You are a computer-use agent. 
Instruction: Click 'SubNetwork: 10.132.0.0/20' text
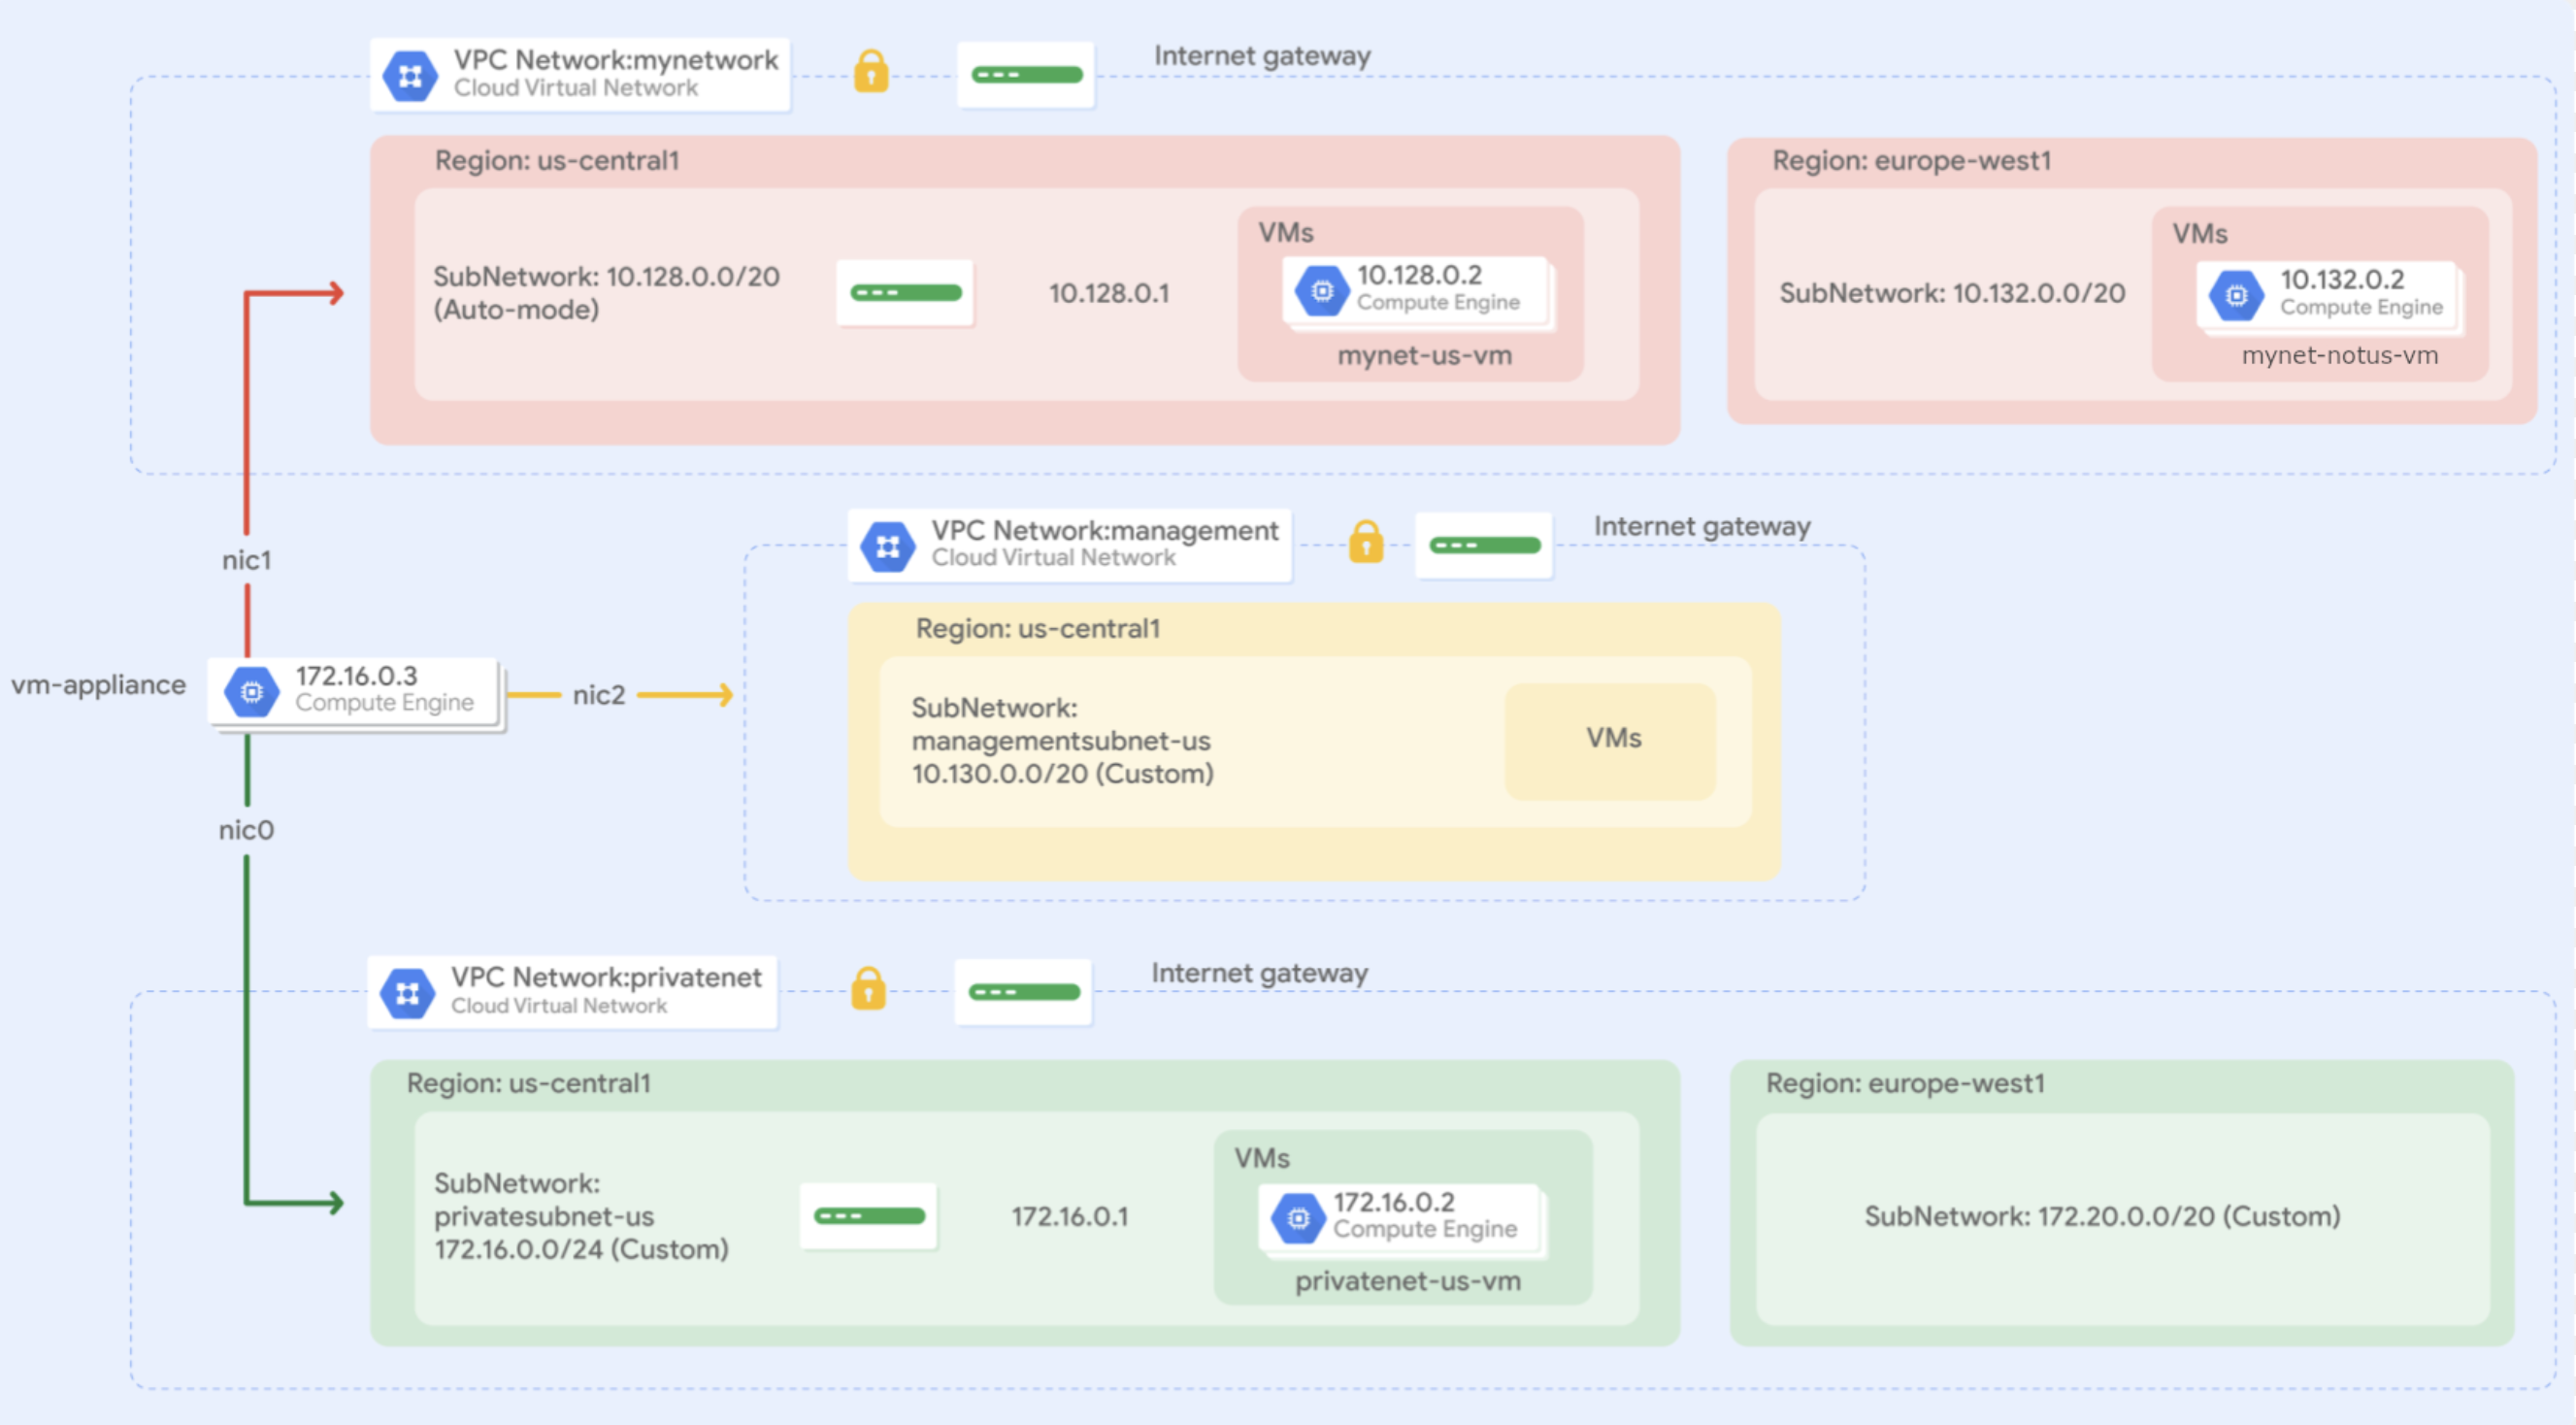[x=1952, y=293]
